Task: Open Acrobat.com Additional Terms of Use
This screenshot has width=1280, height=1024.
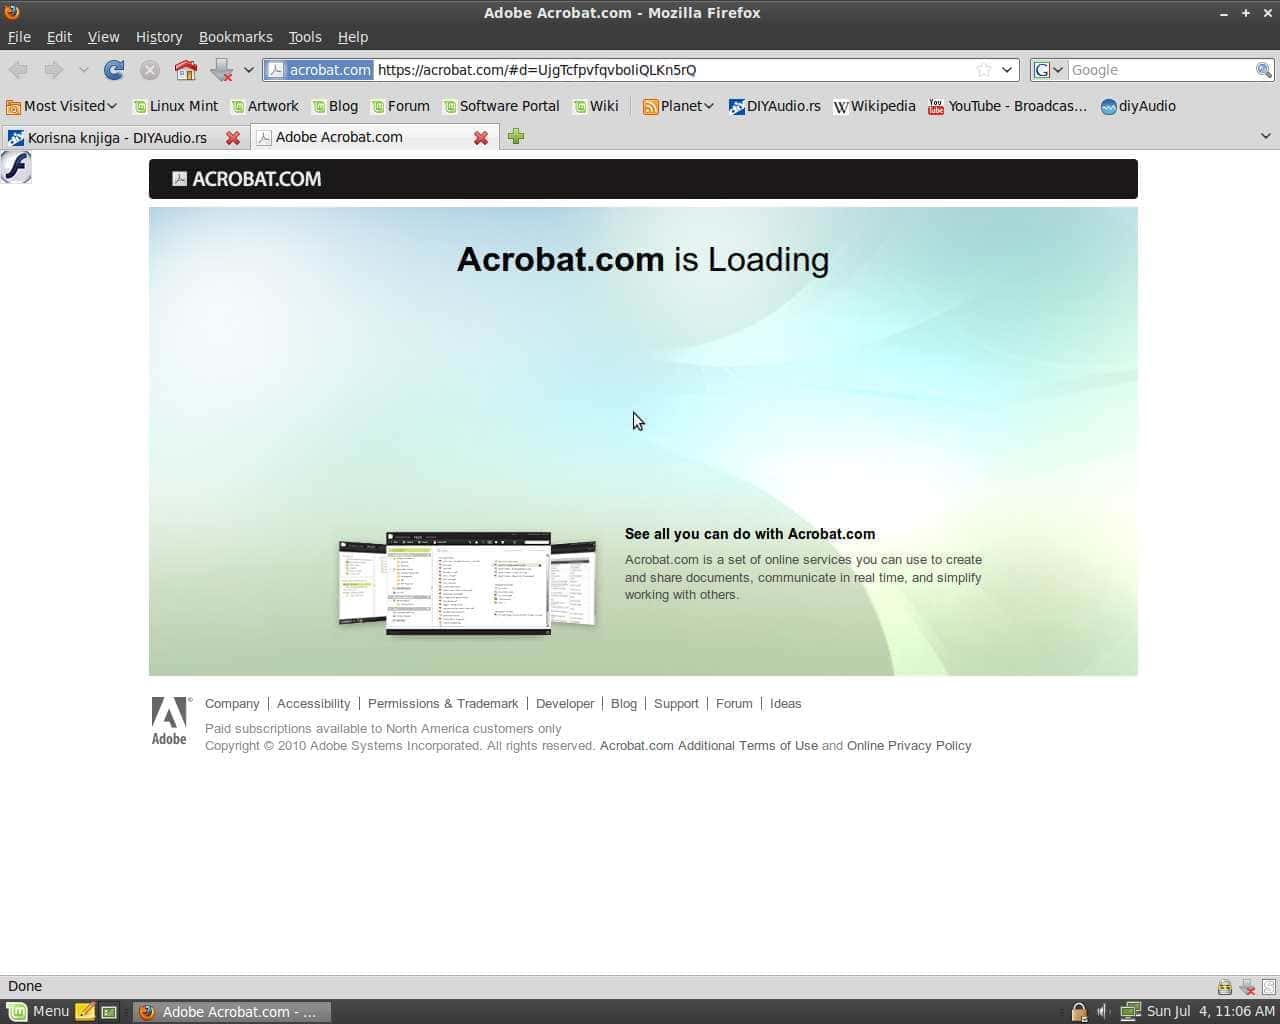Action: pyautogui.click(x=709, y=746)
